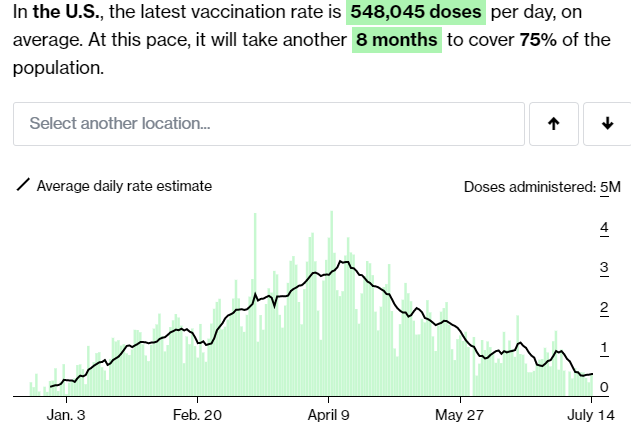Click the "May 27" date marker
Screen dimensions: 631x430
(460, 414)
